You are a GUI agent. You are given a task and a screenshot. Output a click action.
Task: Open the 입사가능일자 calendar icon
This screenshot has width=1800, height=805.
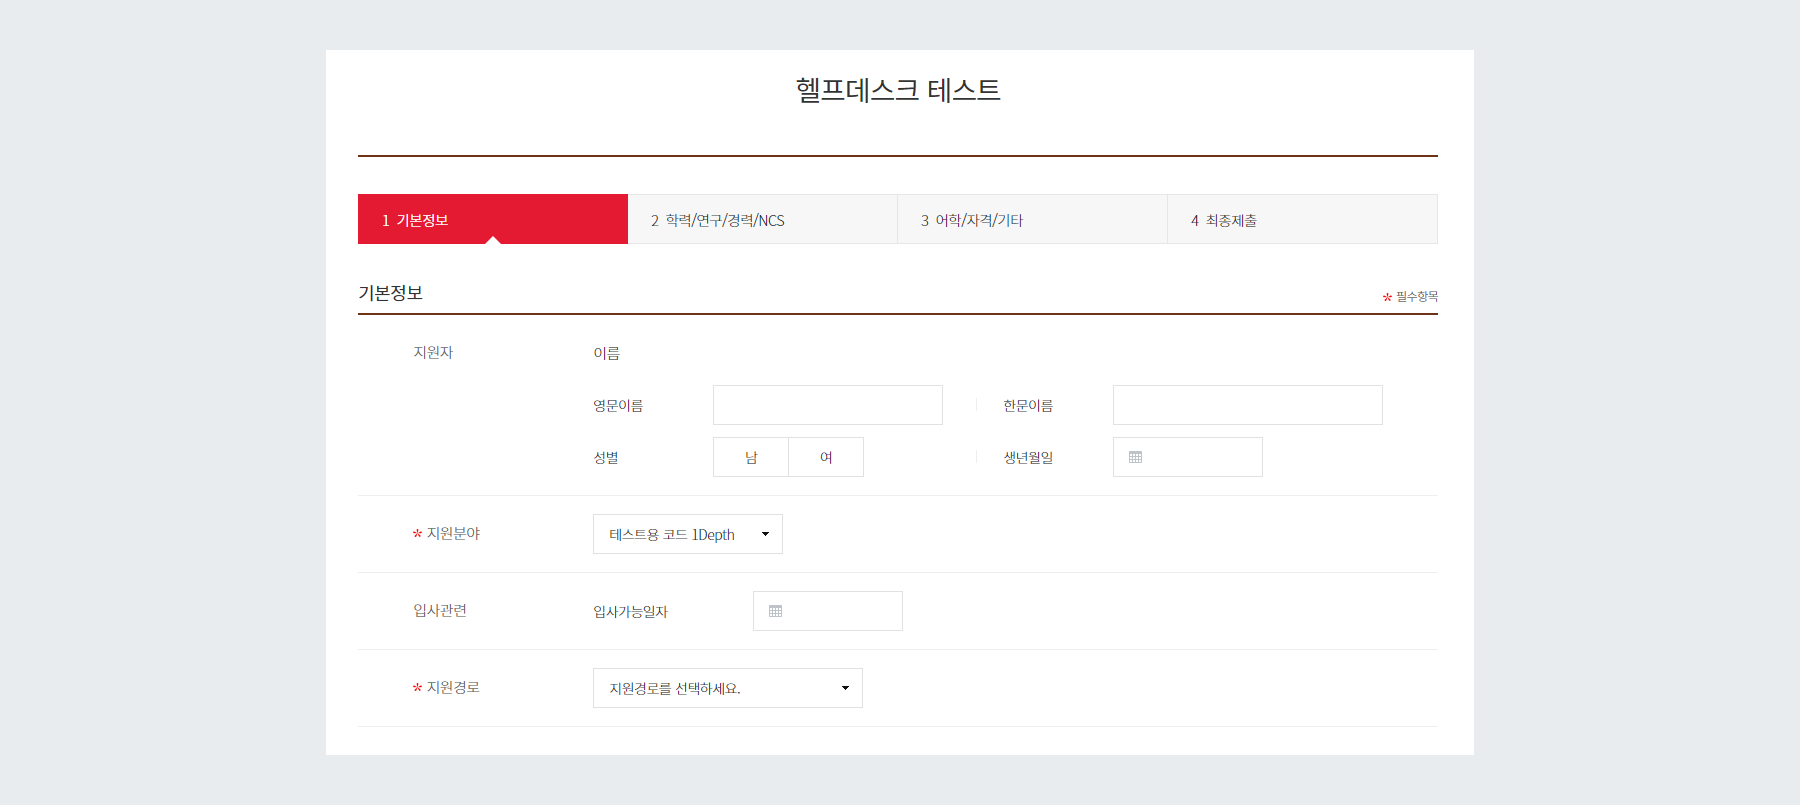coord(775,611)
